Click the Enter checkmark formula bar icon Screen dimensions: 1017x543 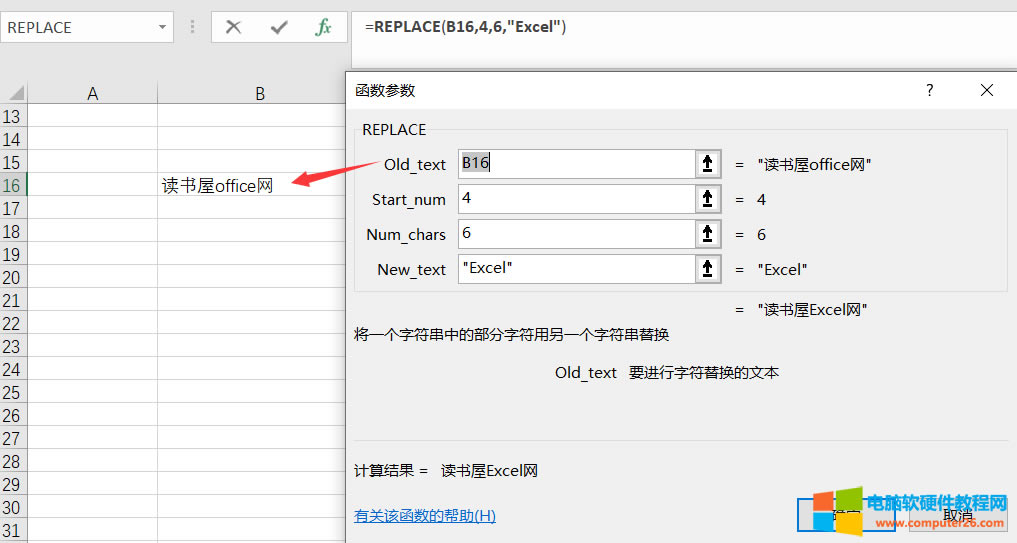[x=279, y=28]
